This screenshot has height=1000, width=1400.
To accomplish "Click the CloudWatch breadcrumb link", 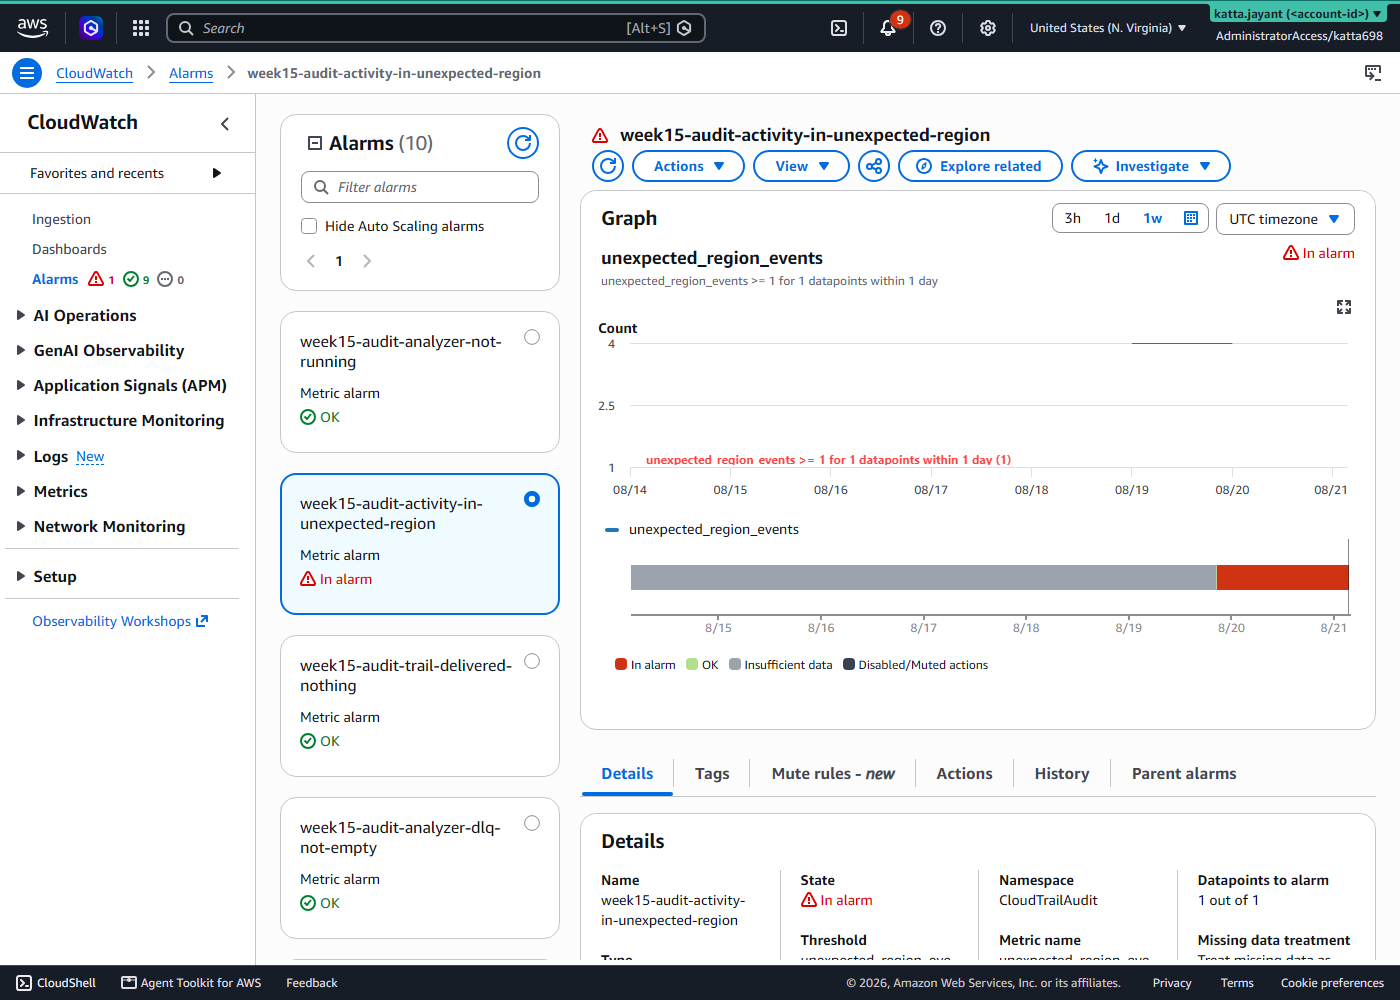I will 94,73.
